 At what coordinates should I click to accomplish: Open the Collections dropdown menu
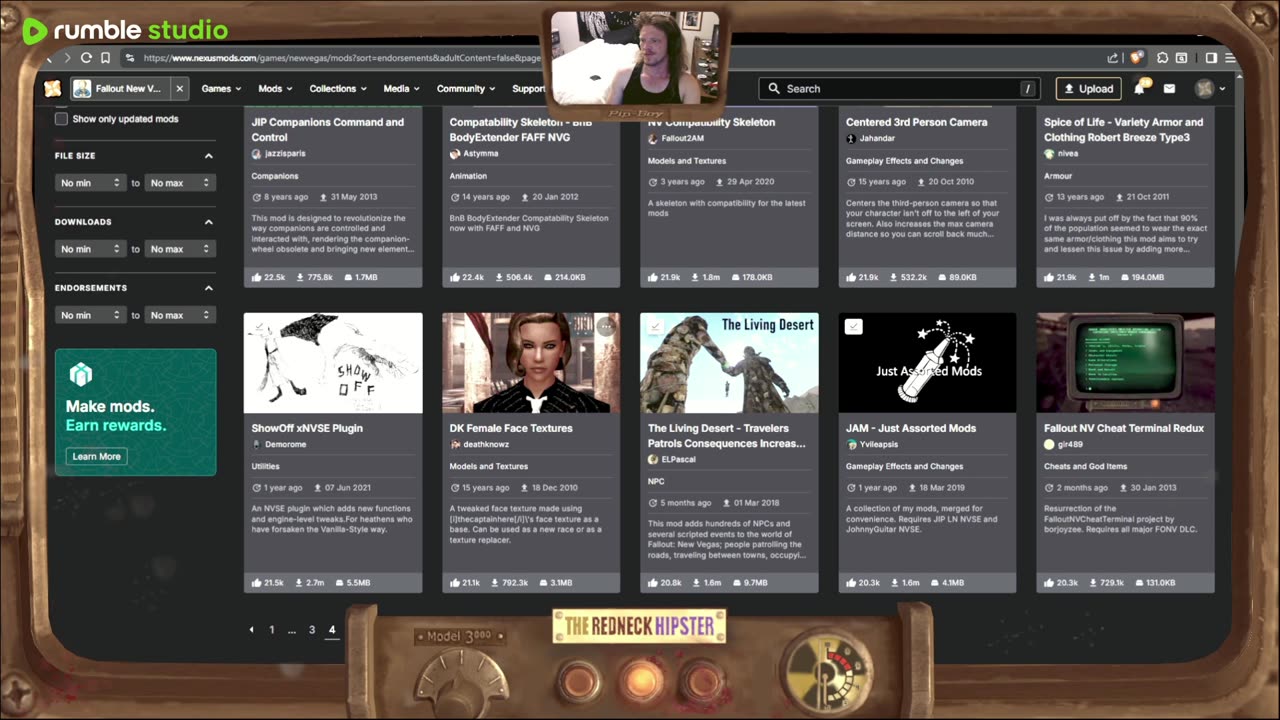click(x=338, y=88)
